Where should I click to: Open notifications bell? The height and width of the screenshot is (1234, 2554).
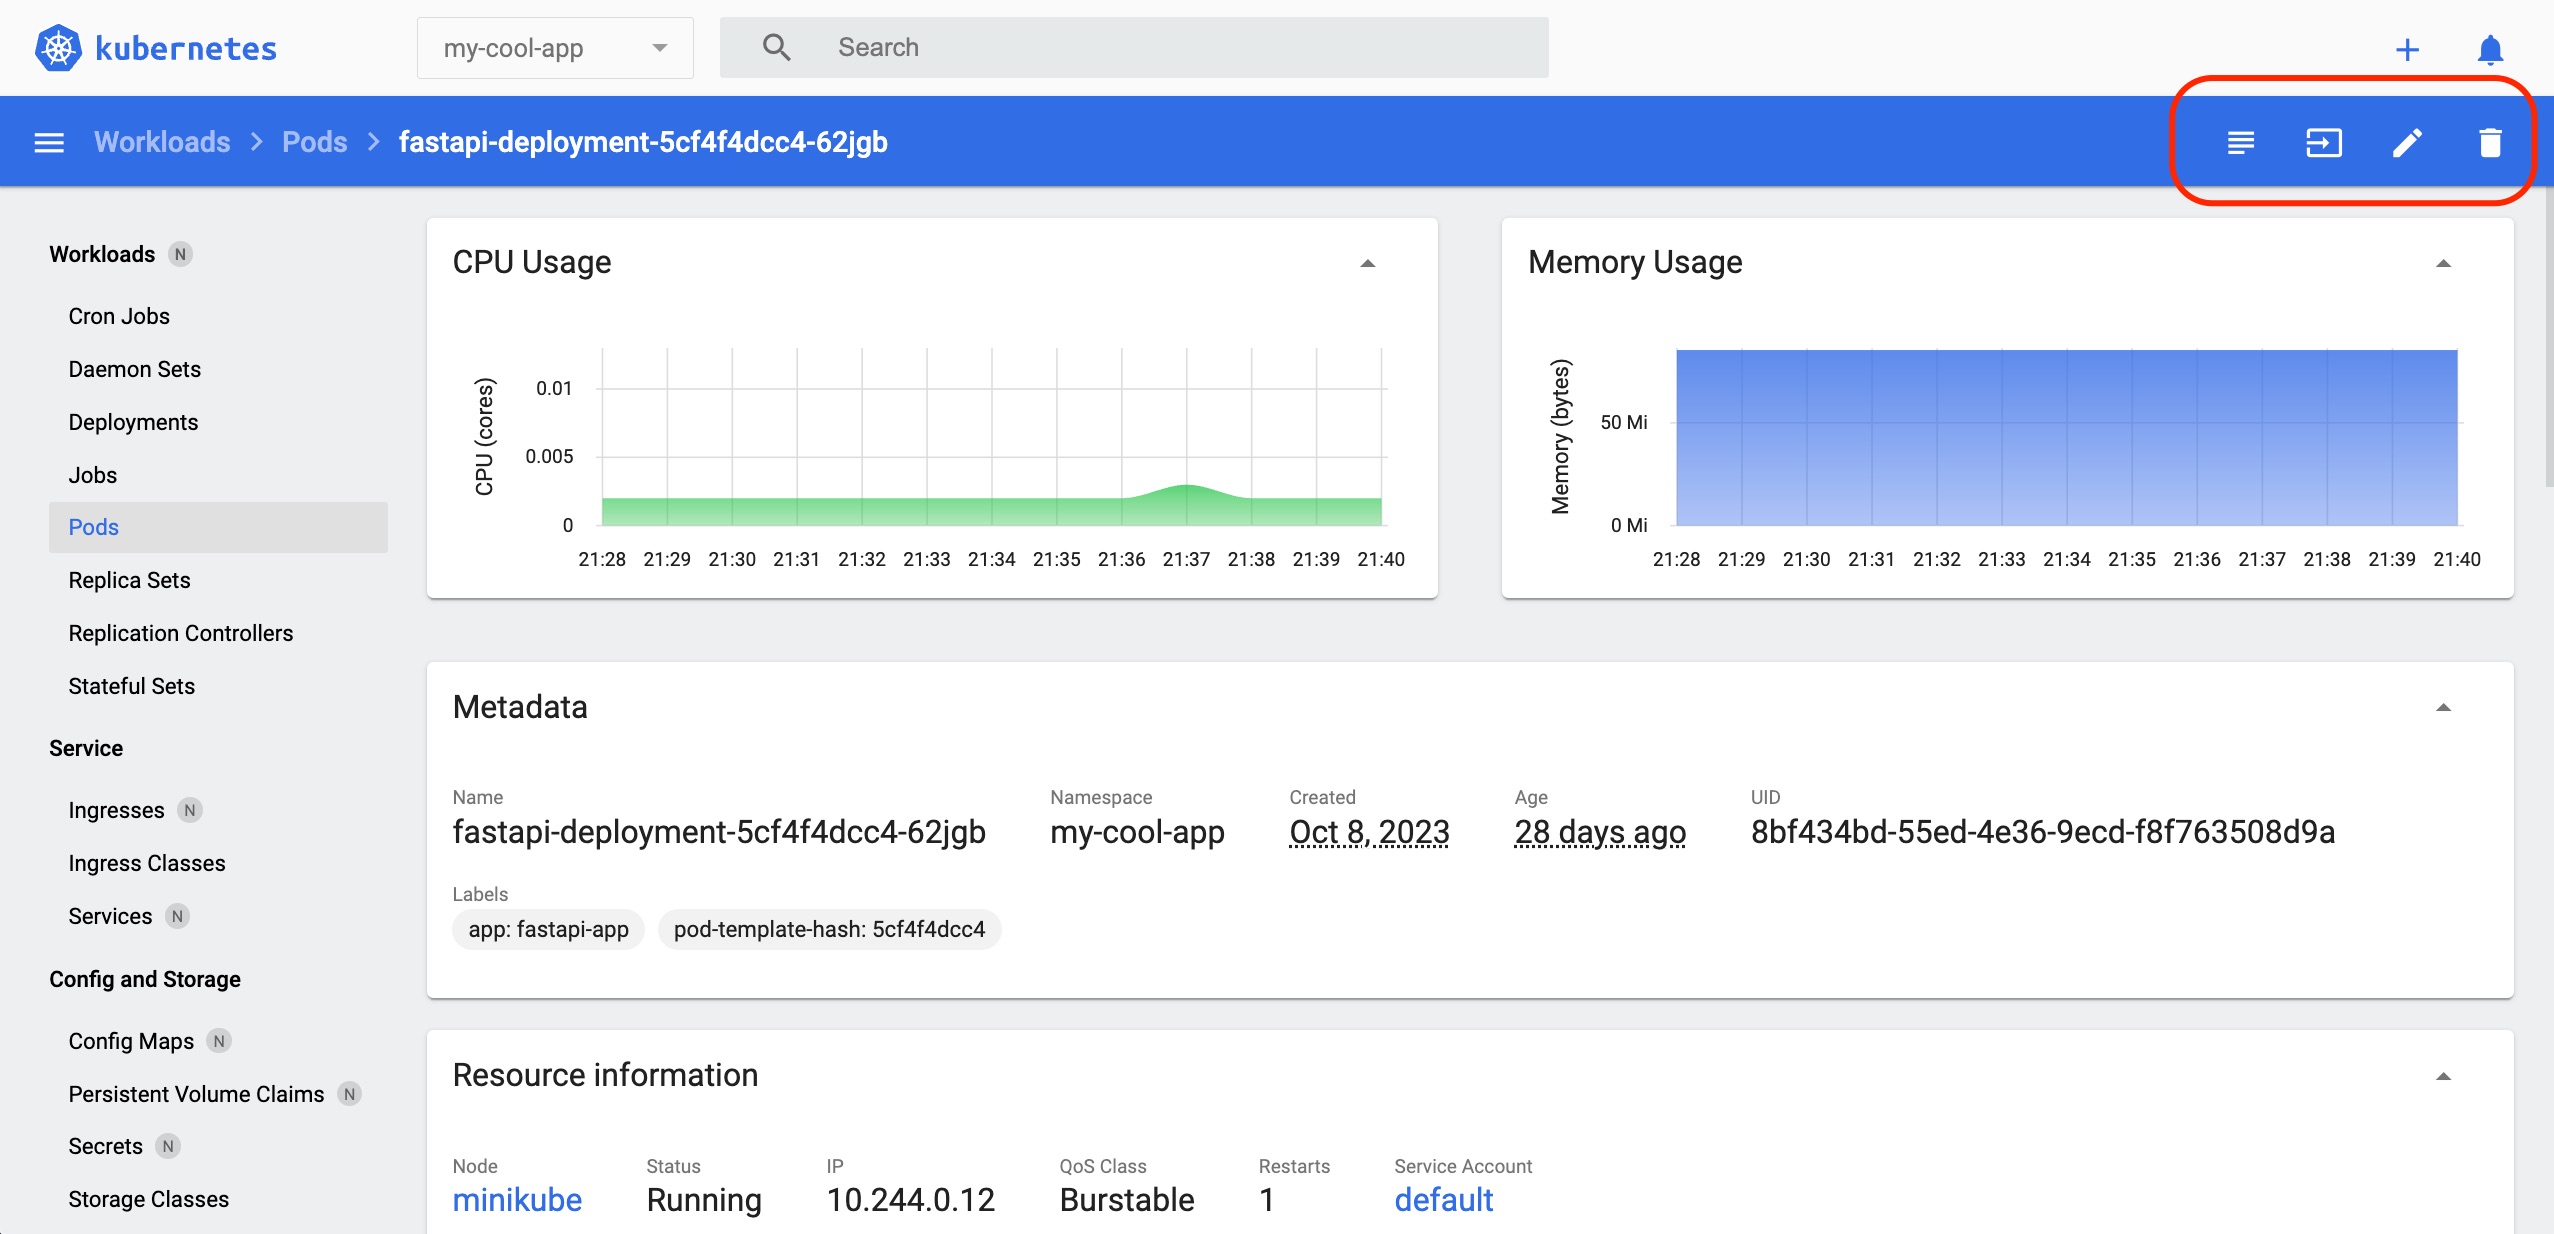pyautogui.click(x=2490, y=49)
